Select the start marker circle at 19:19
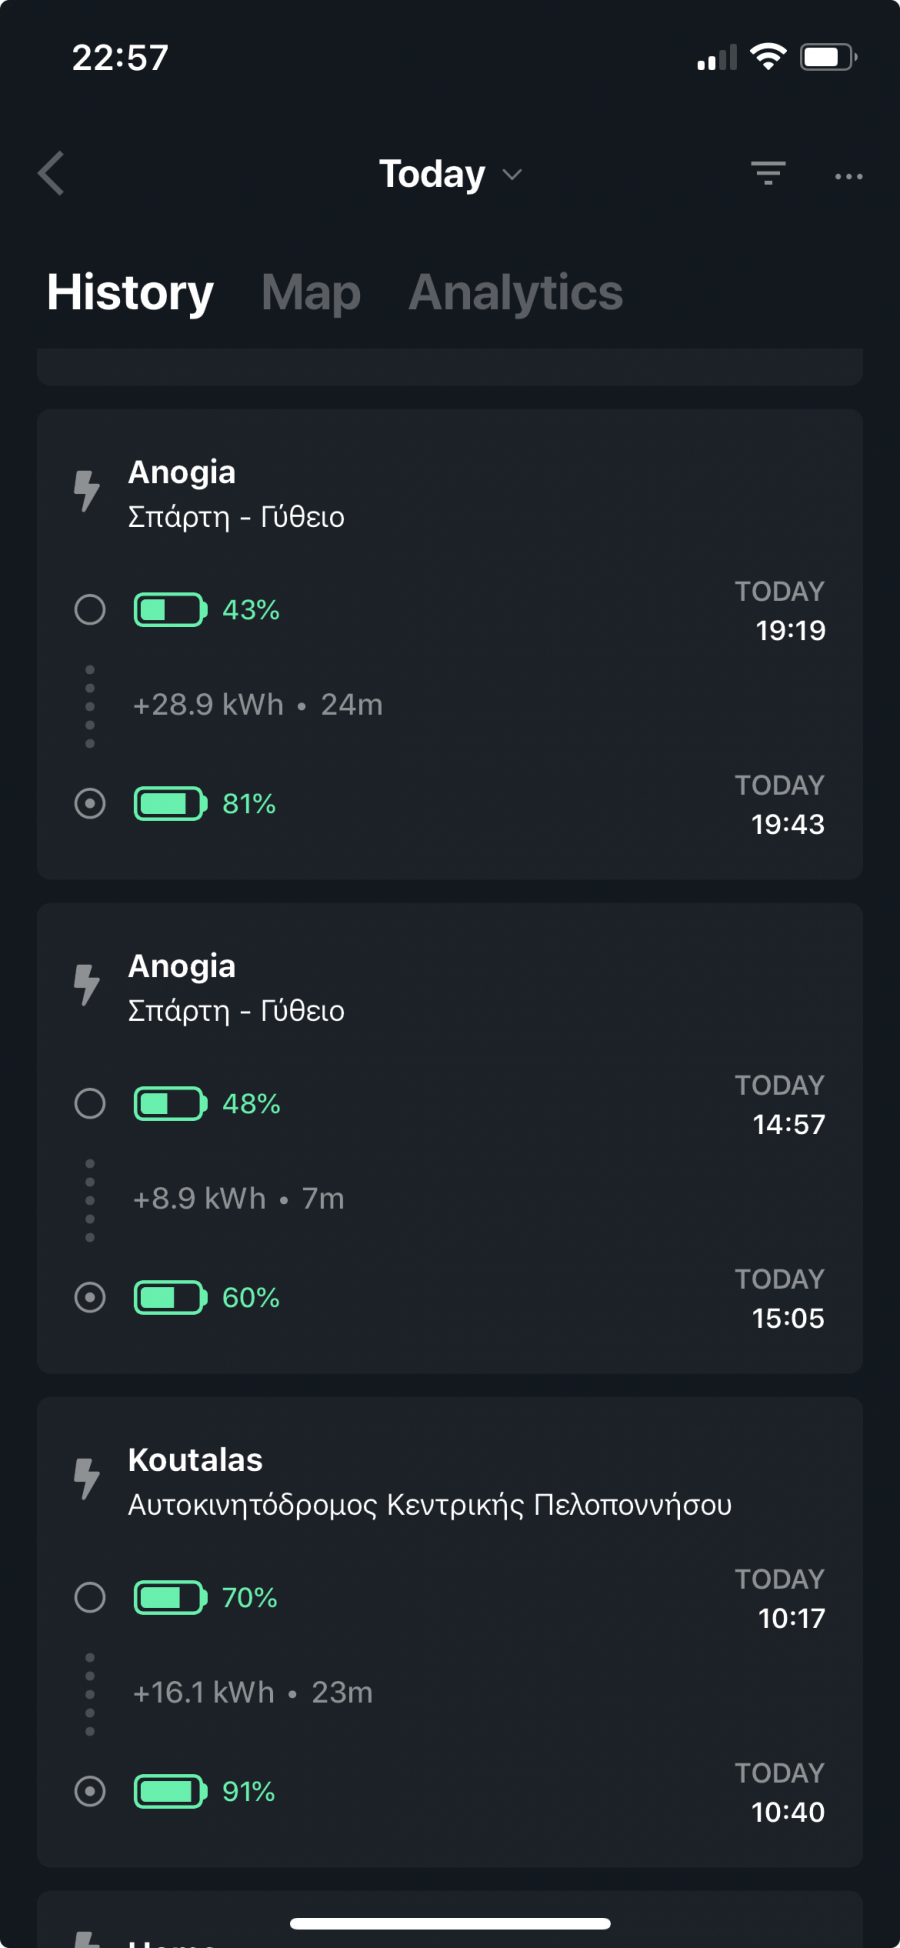The width and height of the screenshot is (900, 1948). pos(90,609)
